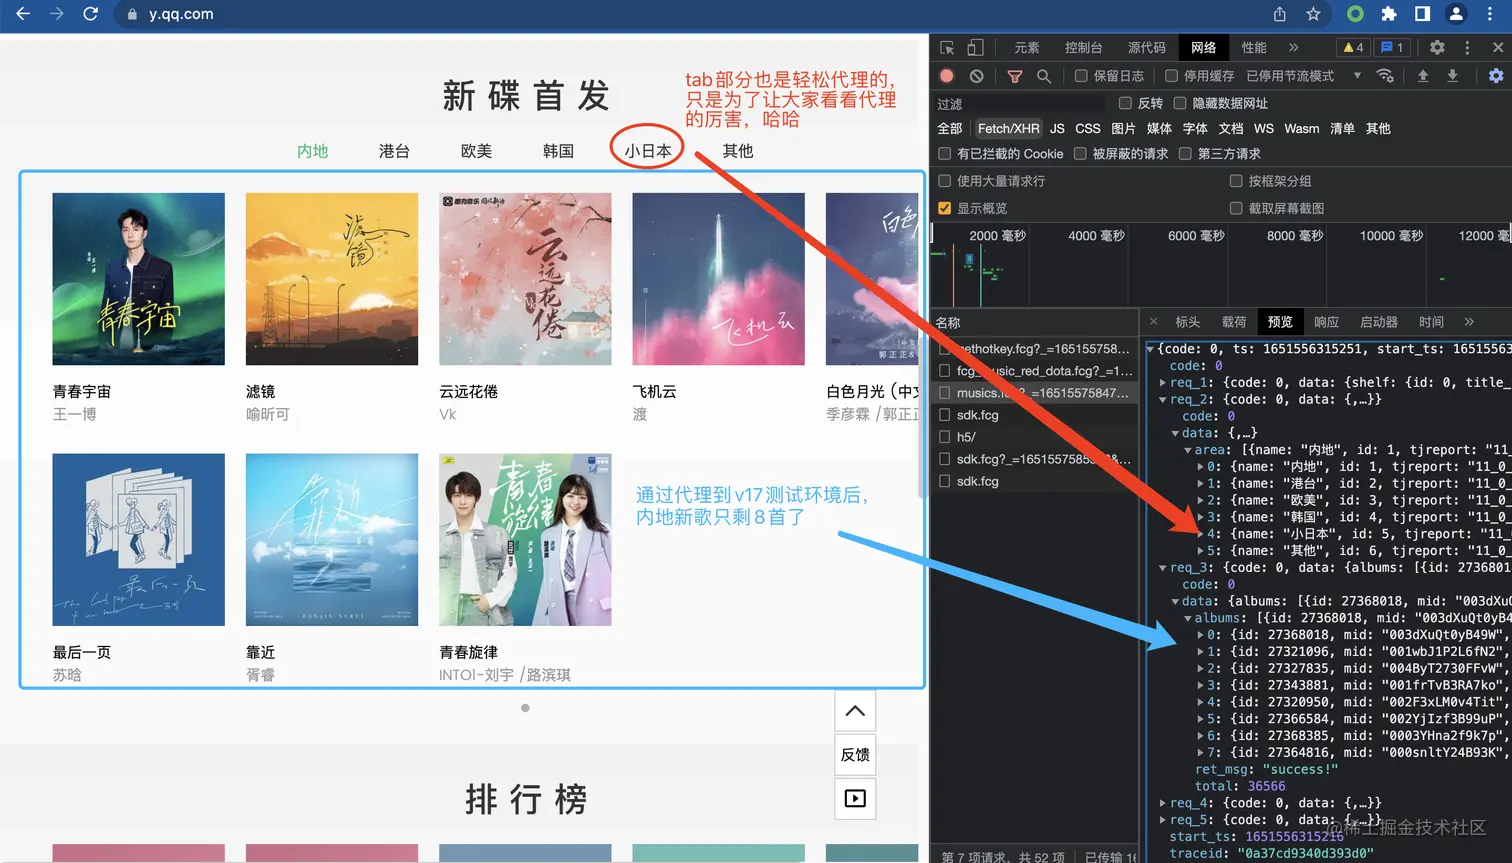Export HAR file with download arrow
Image resolution: width=1512 pixels, height=863 pixels.
(x=1453, y=76)
